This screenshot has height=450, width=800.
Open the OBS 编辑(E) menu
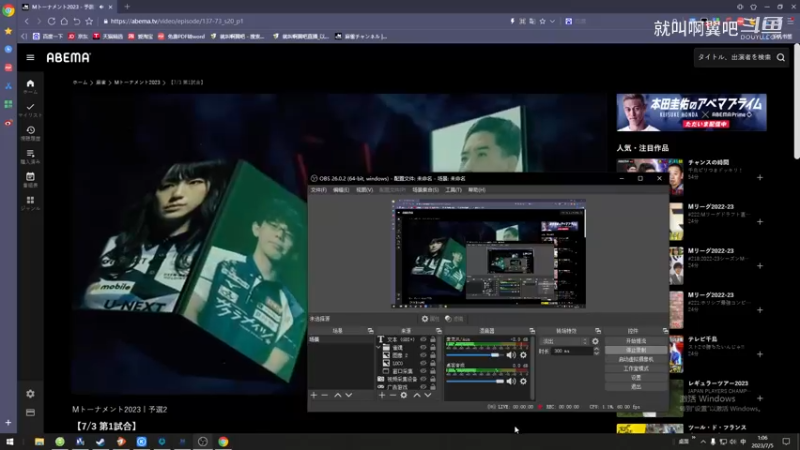point(341,190)
